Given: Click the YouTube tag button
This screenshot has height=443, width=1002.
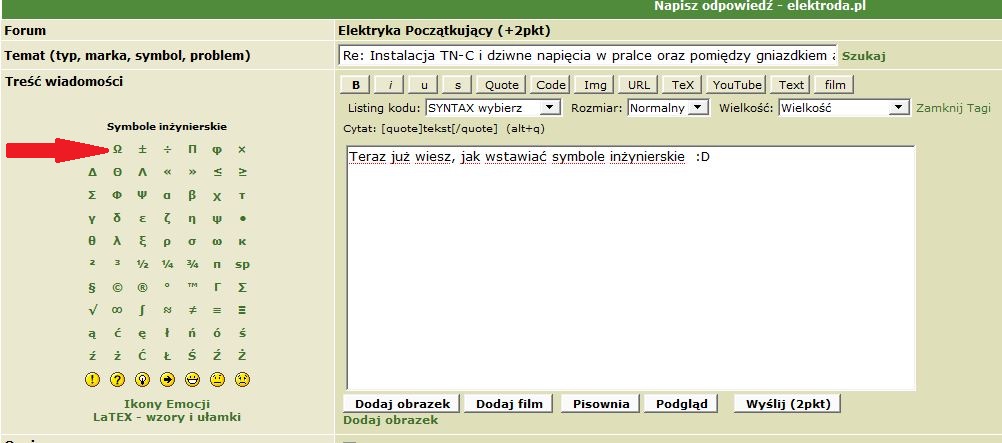Looking at the screenshot, I should (737, 84).
